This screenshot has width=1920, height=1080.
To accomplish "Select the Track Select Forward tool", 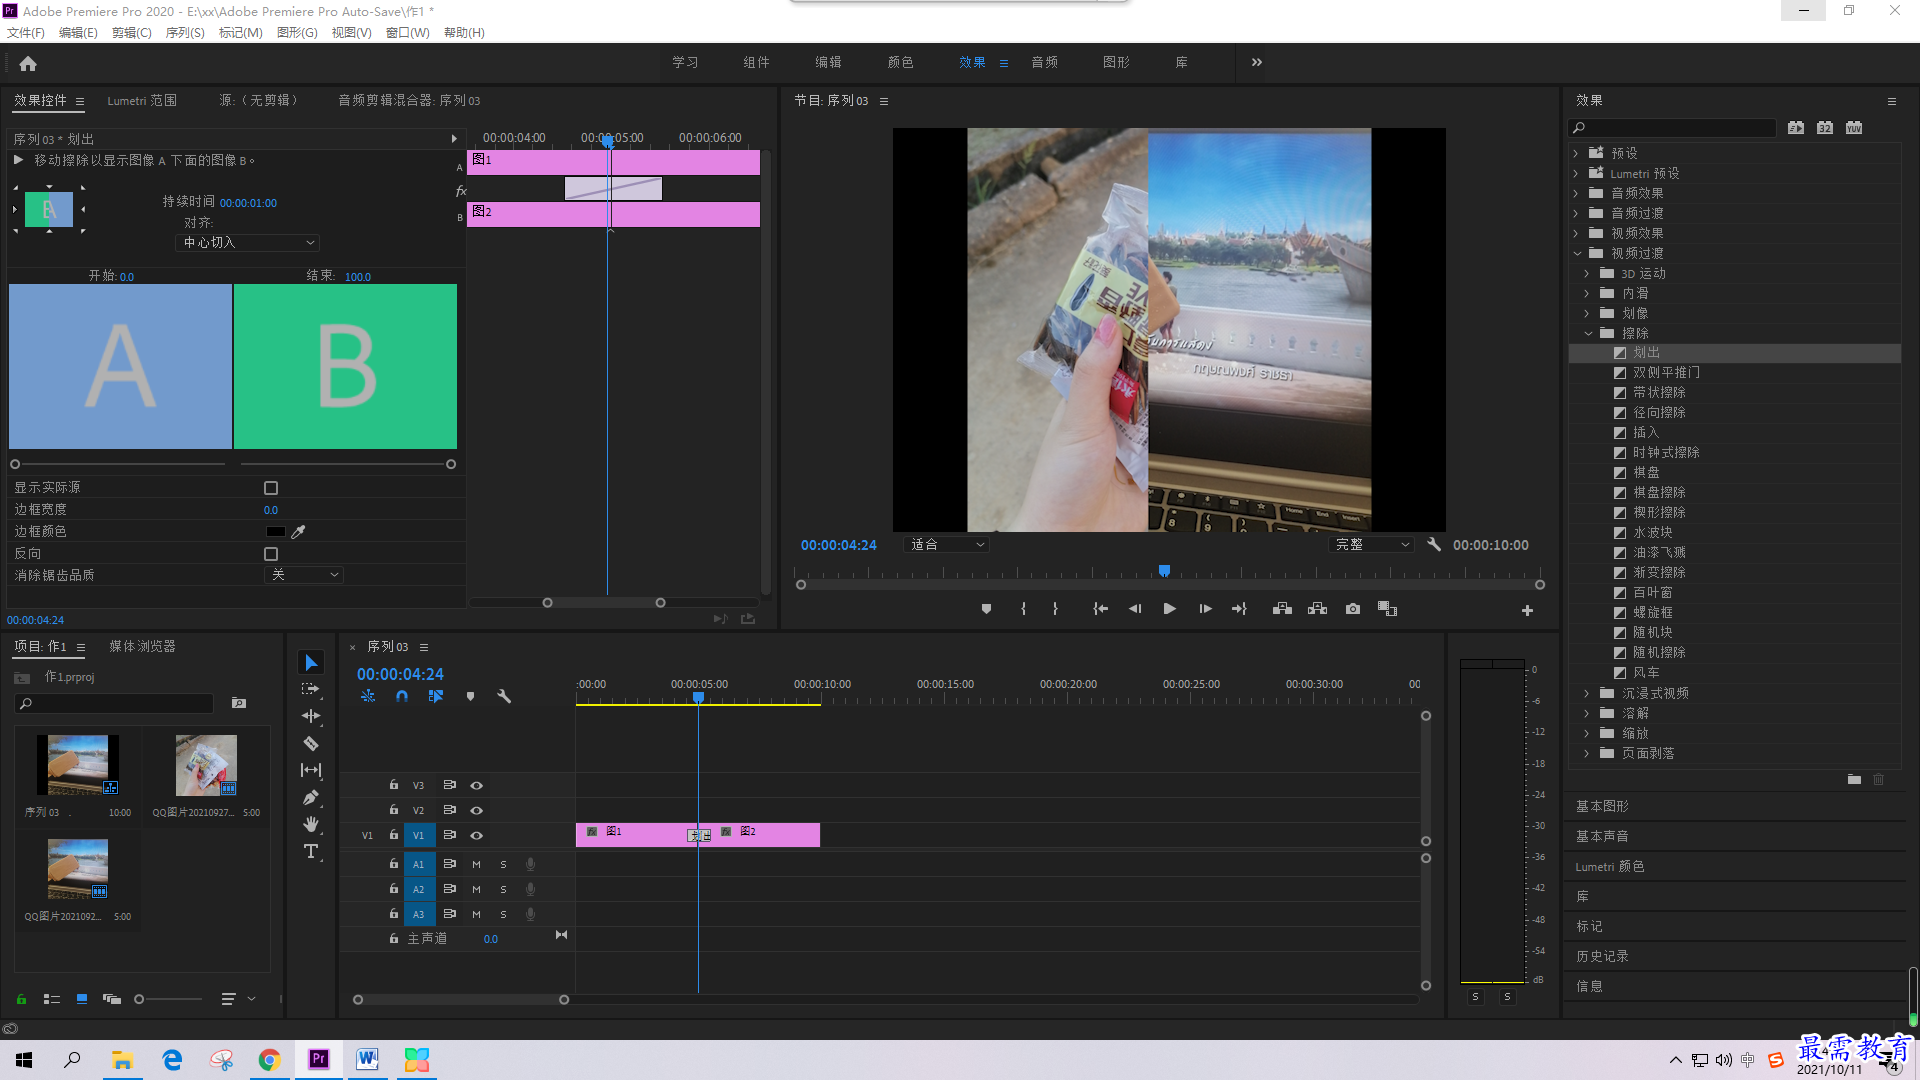I will [311, 689].
